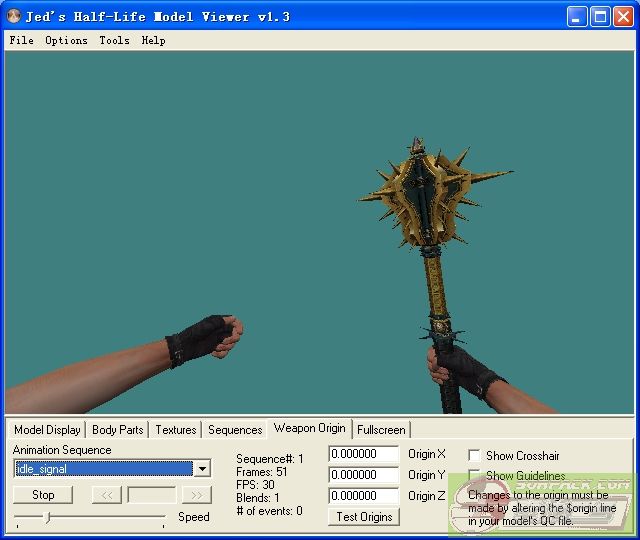Open the Help menu

tap(153, 40)
